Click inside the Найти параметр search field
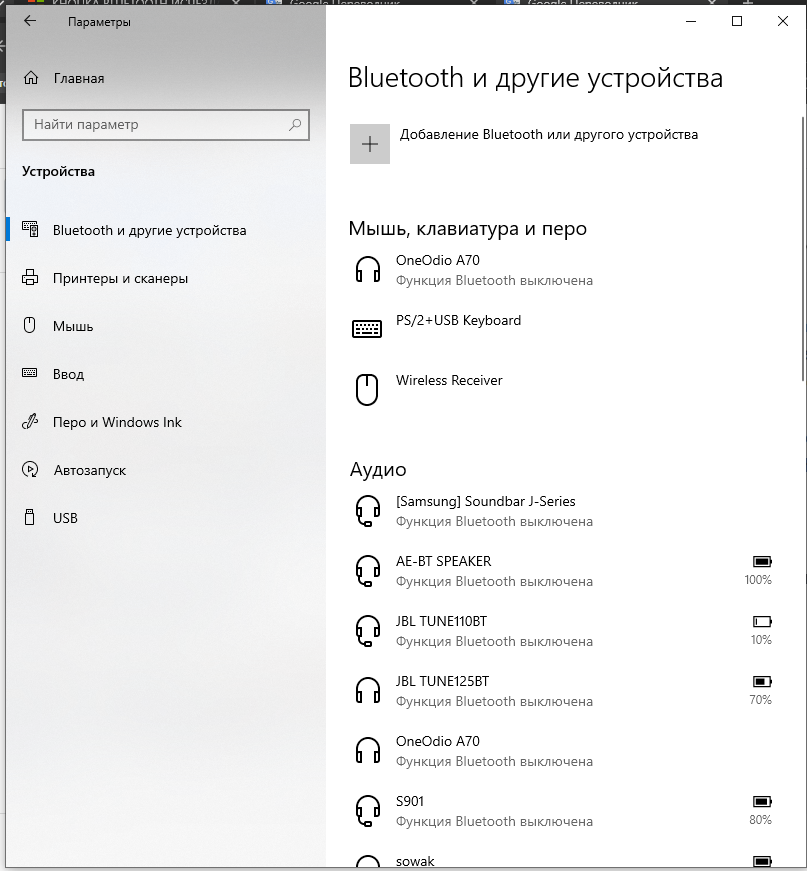The image size is (807, 871). click(x=150, y=124)
